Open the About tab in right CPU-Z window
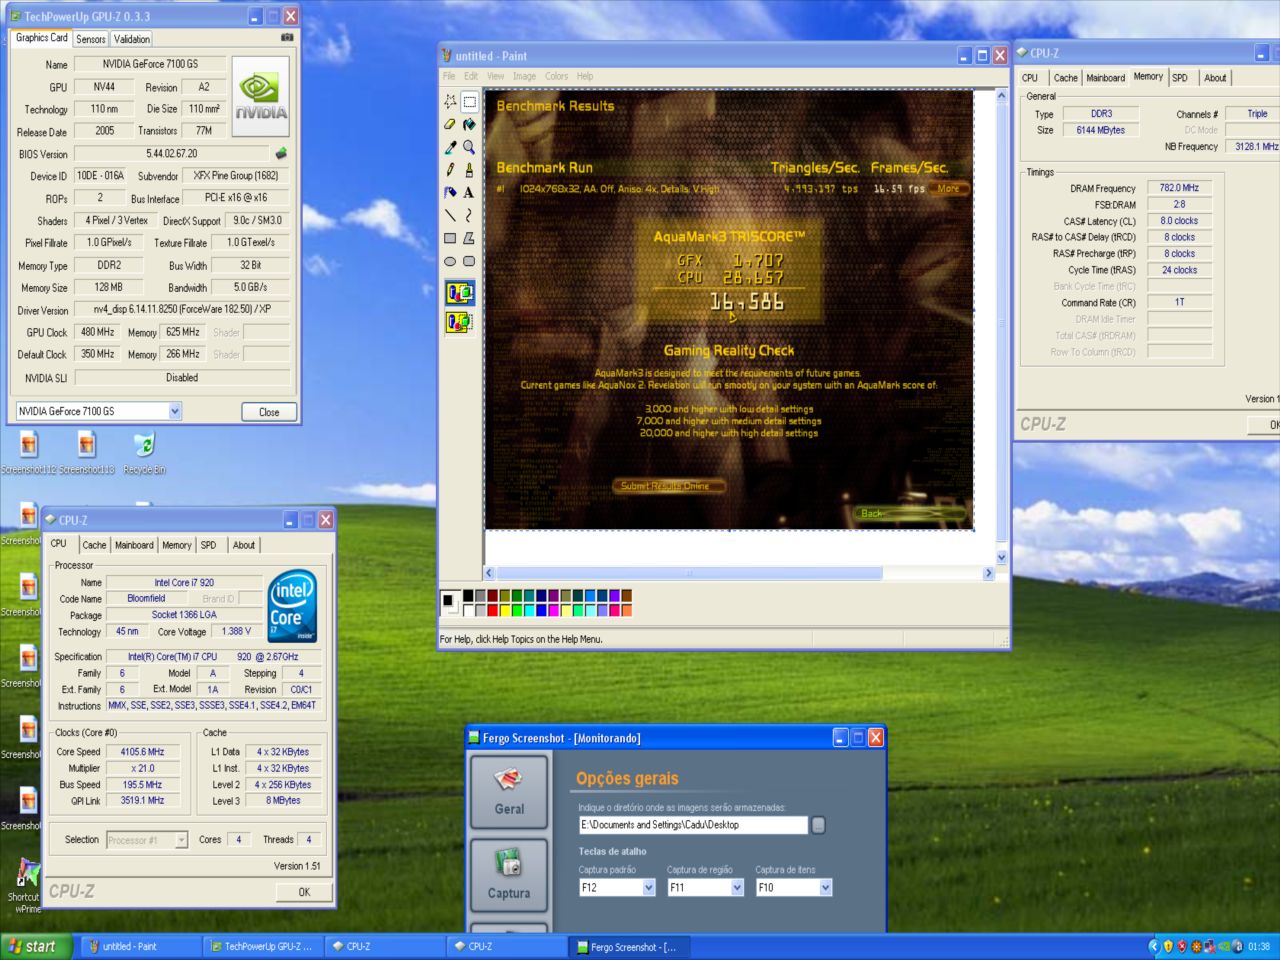Viewport: 1280px width, 960px height. (1215, 78)
